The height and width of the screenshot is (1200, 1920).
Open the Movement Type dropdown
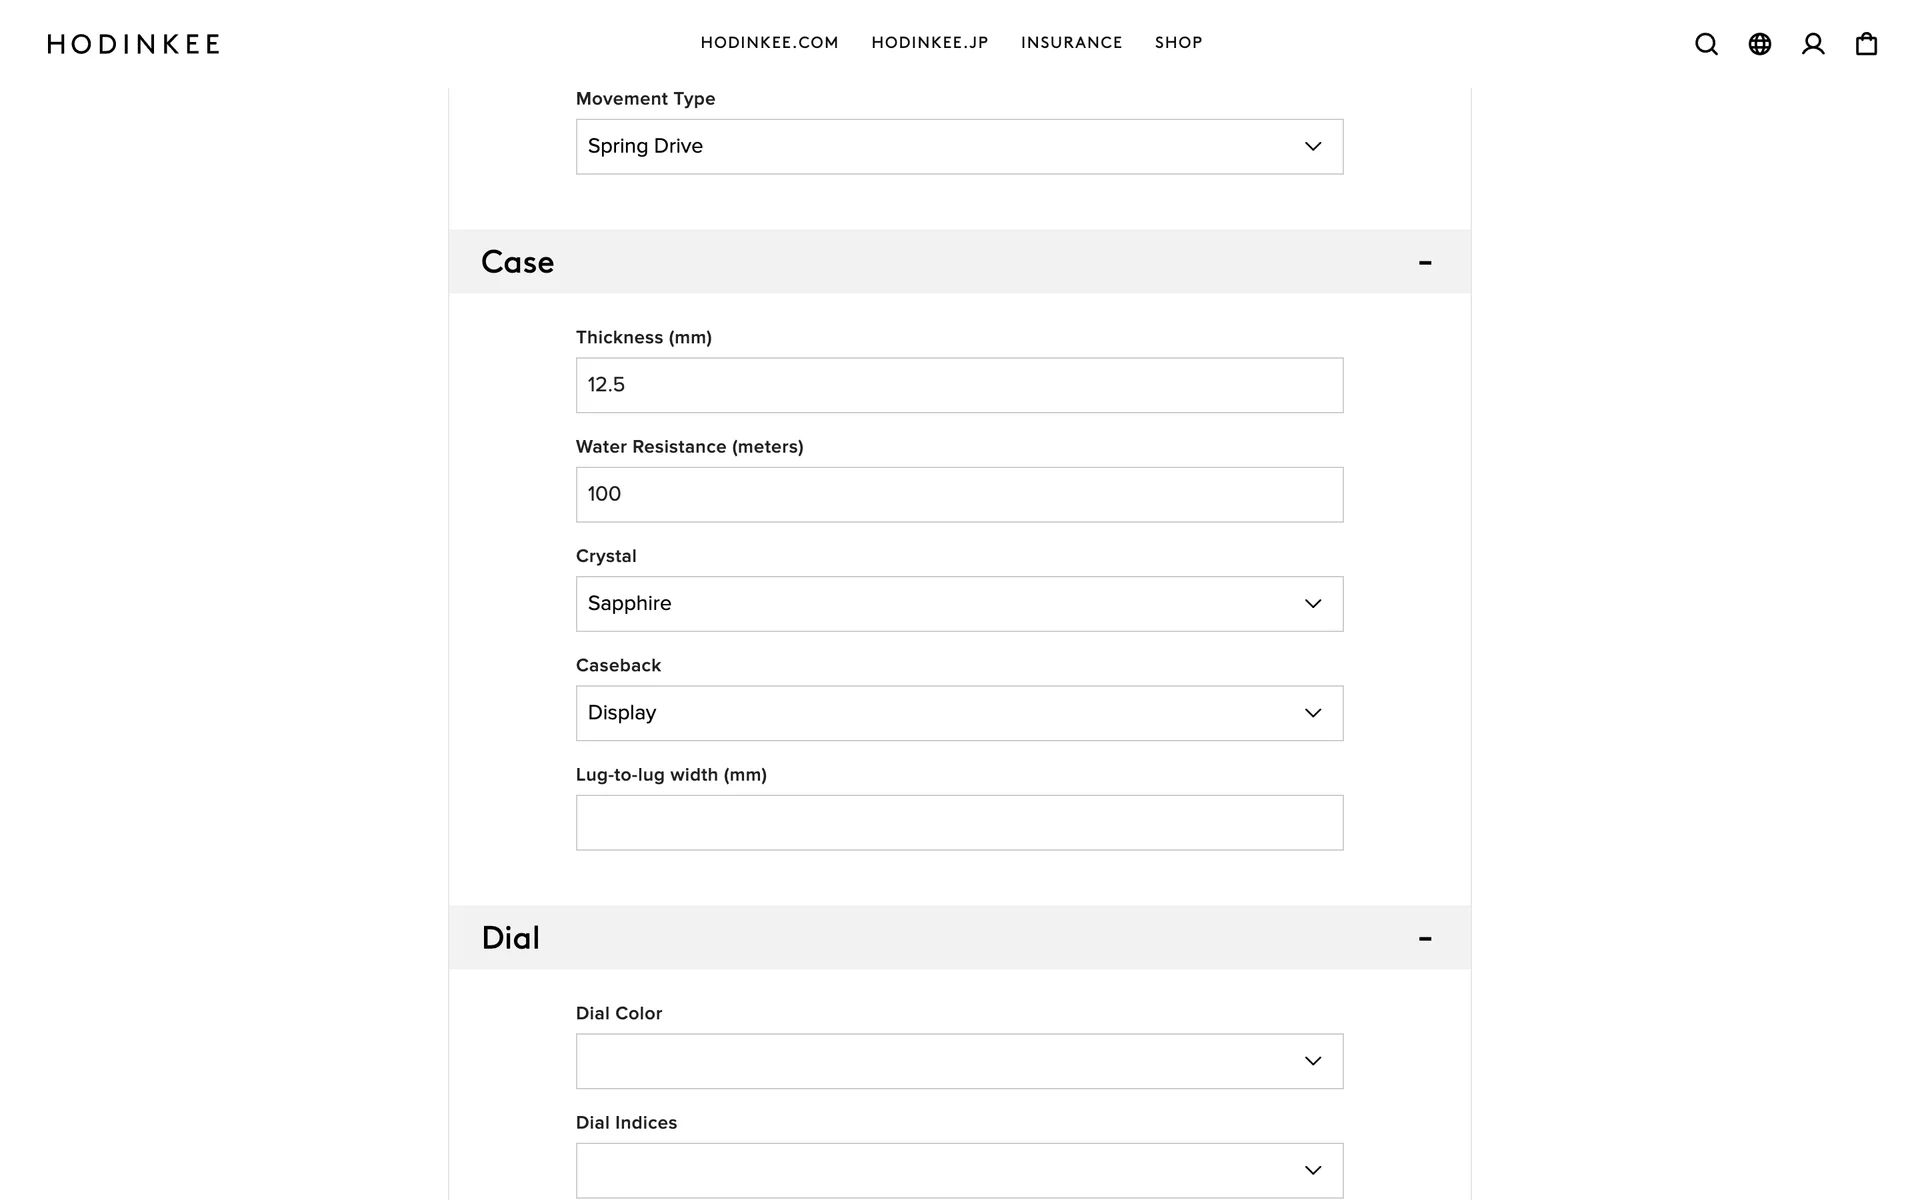(x=959, y=147)
